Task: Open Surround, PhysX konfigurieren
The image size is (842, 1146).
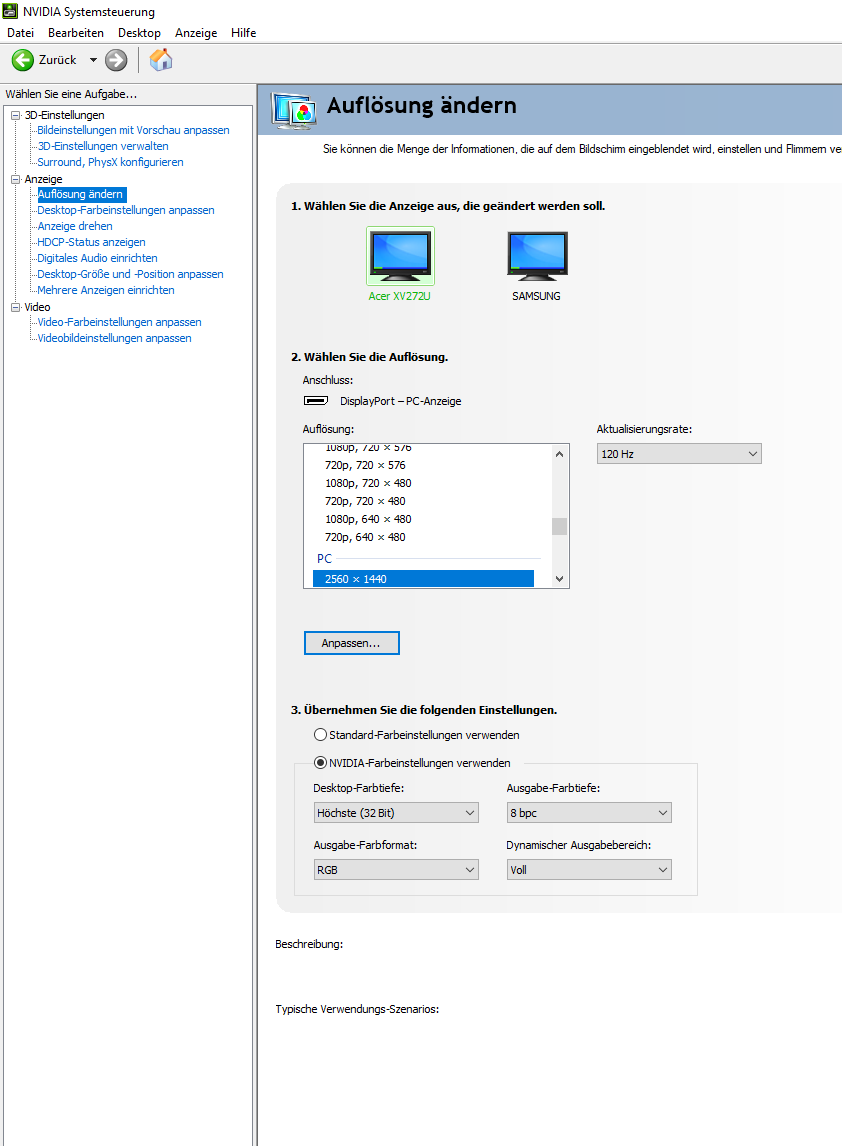Action: click(x=110, y=162)
